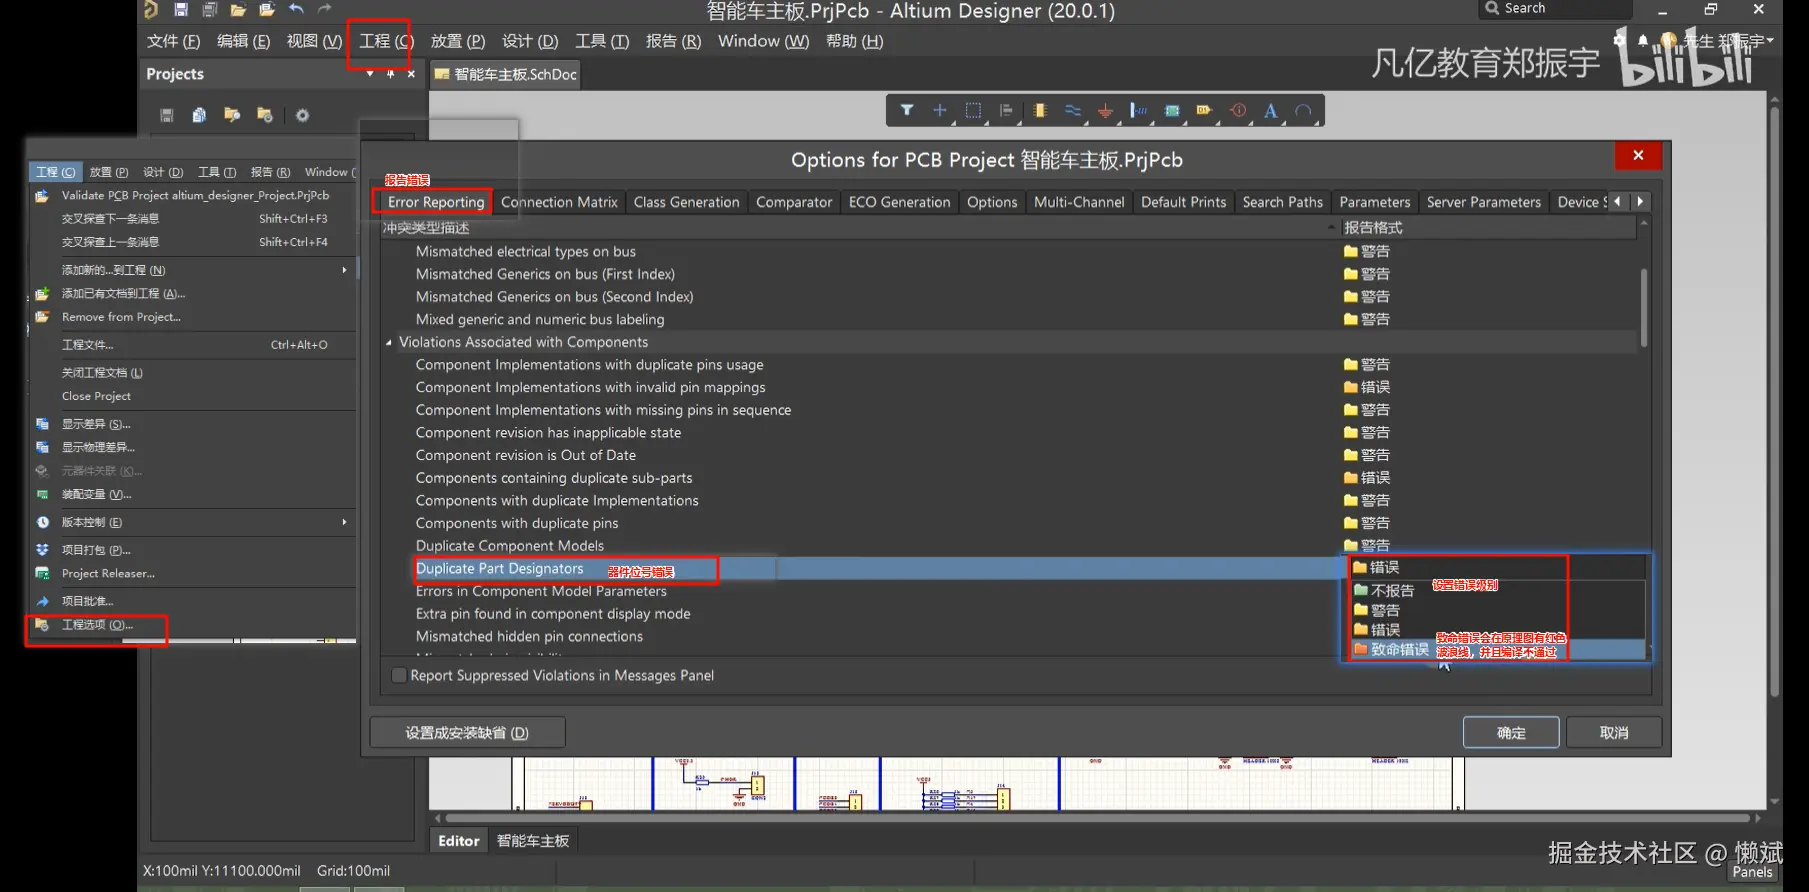
Task: Collapse the Violations Associated with Components group
Action: point(389,342)
